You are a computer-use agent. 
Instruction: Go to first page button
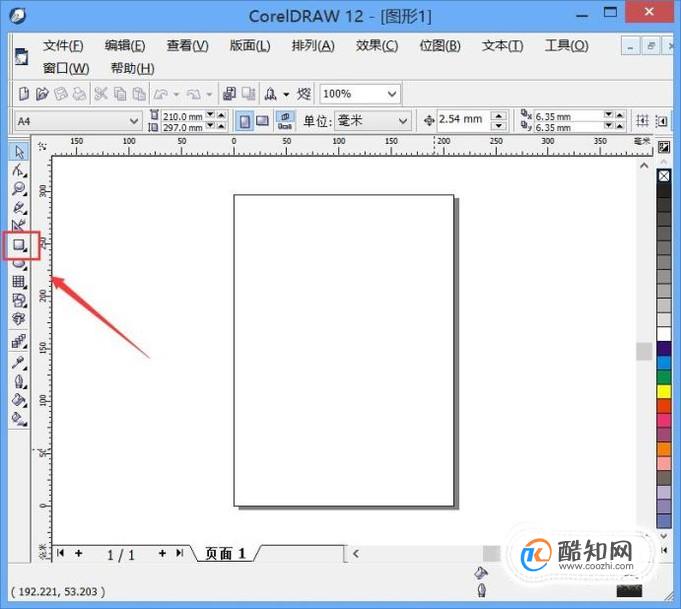[x=61, y=553]
